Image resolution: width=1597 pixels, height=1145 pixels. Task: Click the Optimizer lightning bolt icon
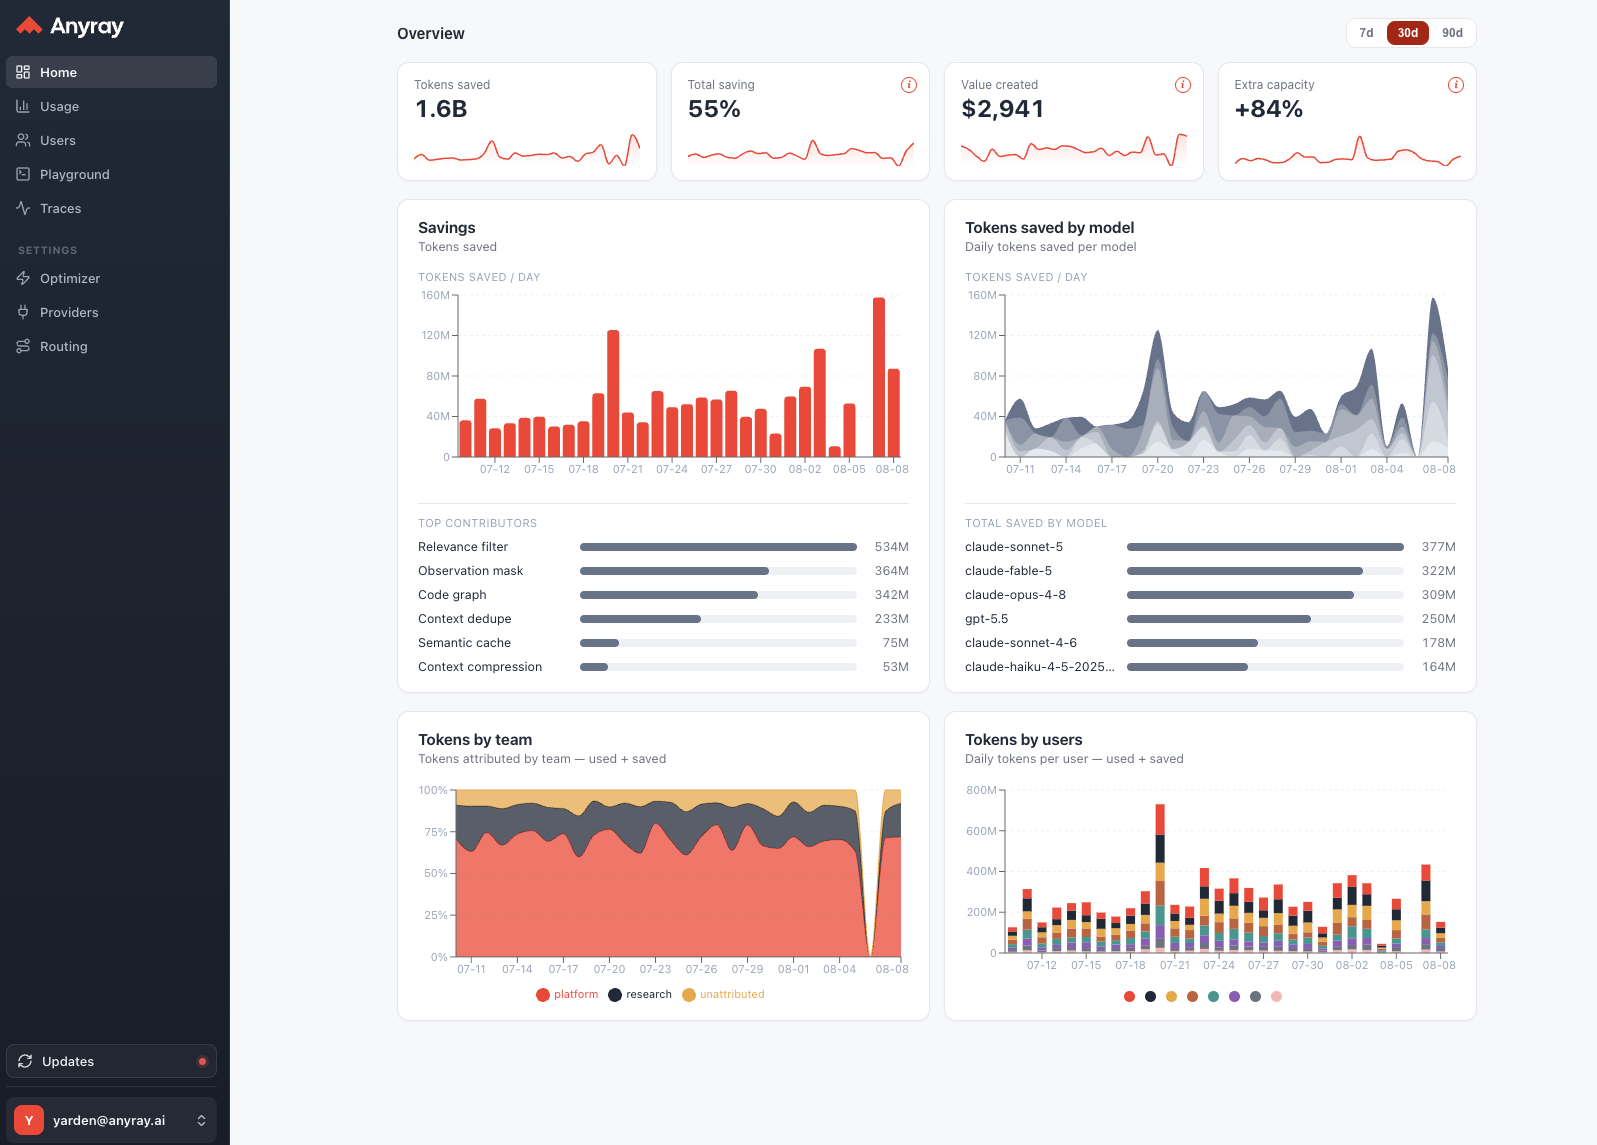click(23, 278)
